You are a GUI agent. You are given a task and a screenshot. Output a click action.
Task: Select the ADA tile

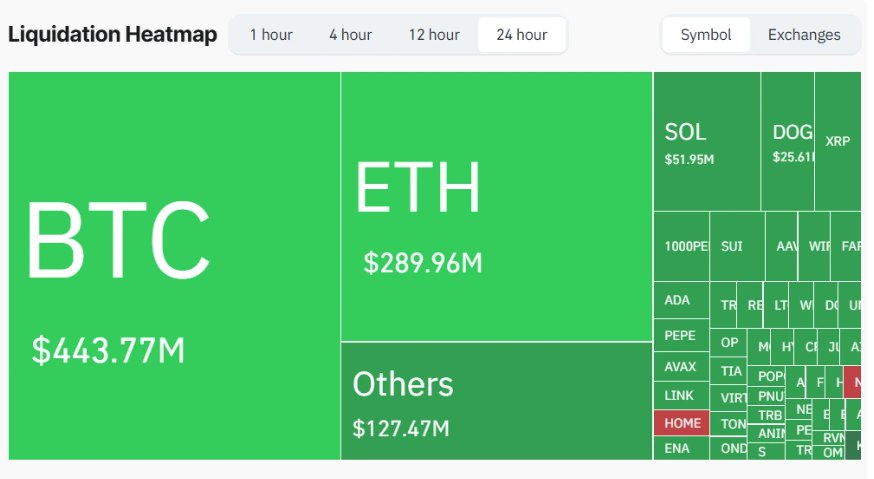(x=681, y=300)
